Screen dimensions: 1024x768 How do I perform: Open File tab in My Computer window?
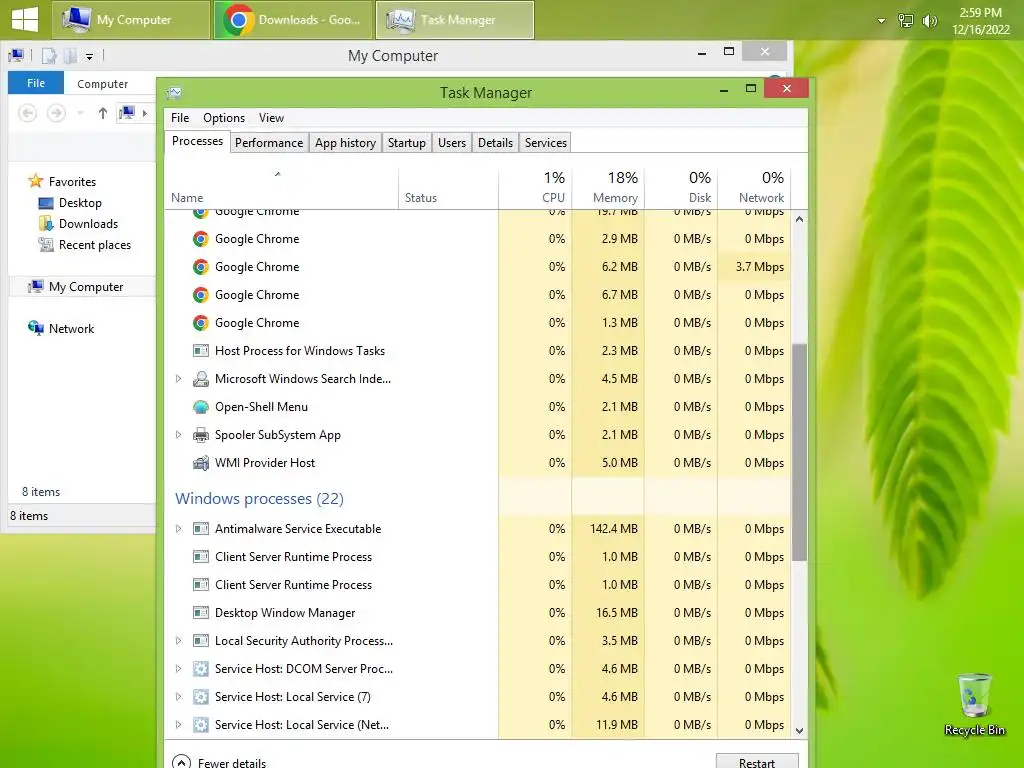point(36,83)
